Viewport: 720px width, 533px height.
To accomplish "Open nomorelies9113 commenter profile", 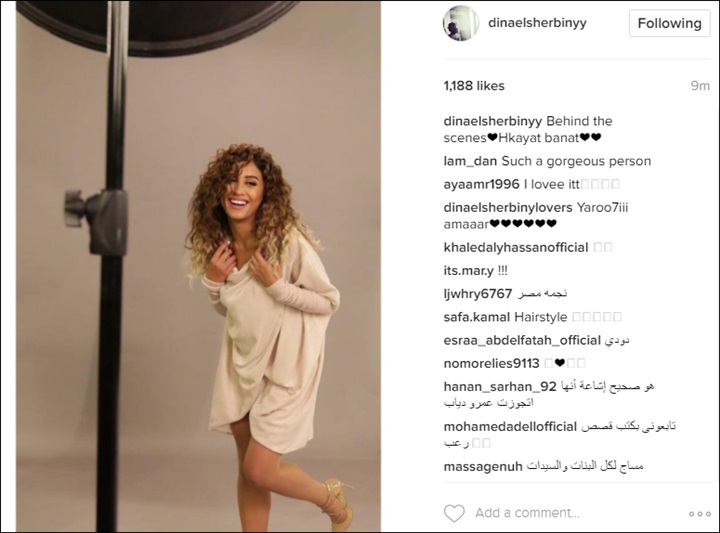I will (491, 364).
